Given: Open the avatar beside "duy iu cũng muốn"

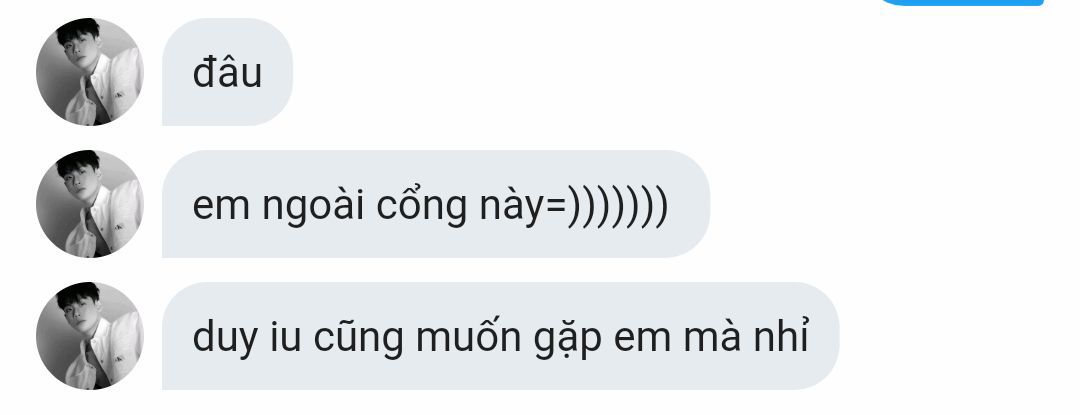Looking at the screenshot, I should pyautogui.click(x=90, y=336).
